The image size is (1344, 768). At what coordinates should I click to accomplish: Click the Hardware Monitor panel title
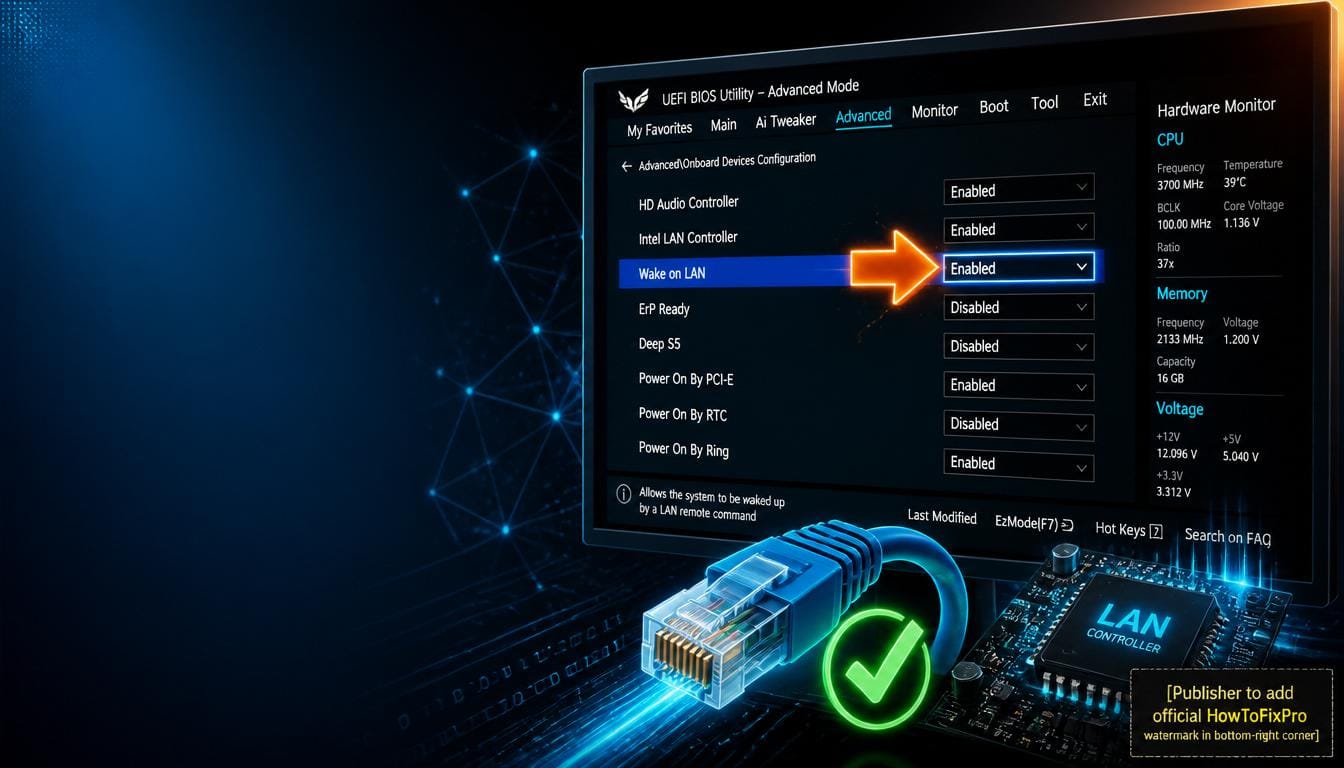click(x=1216, y=106)
